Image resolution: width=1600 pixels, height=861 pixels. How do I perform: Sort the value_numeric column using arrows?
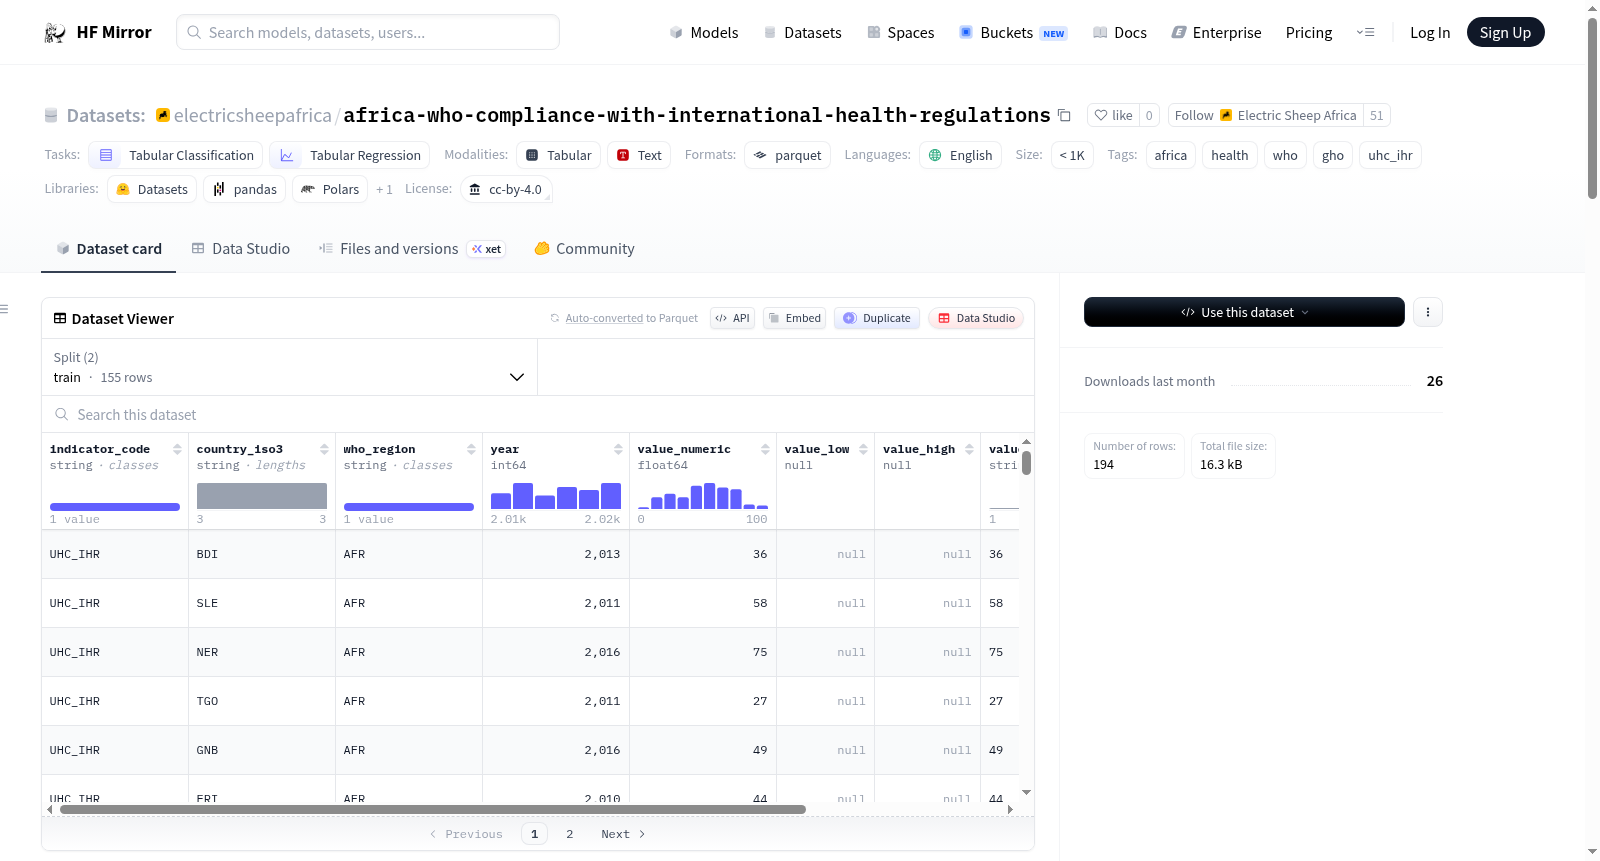pyautogui.click(x=765, y=449)
